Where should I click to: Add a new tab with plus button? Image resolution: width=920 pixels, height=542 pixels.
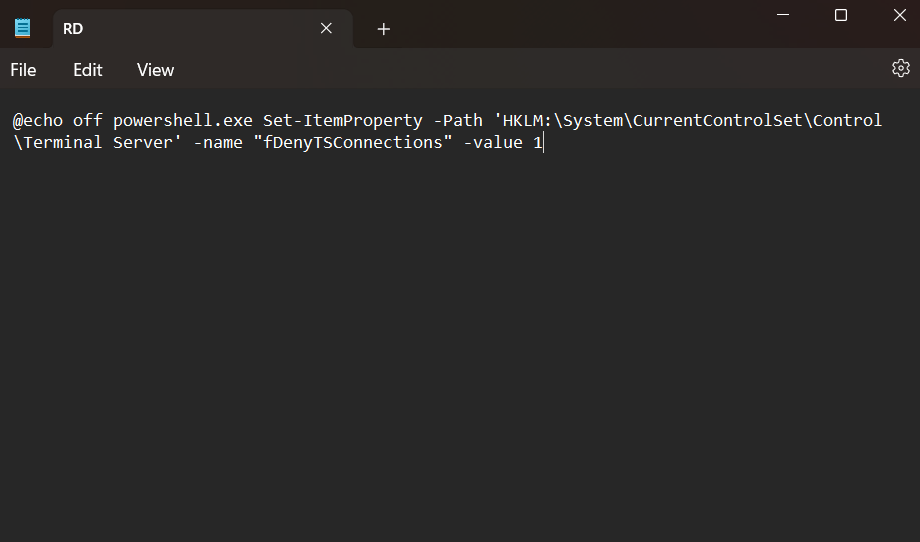tap(384, 29)
